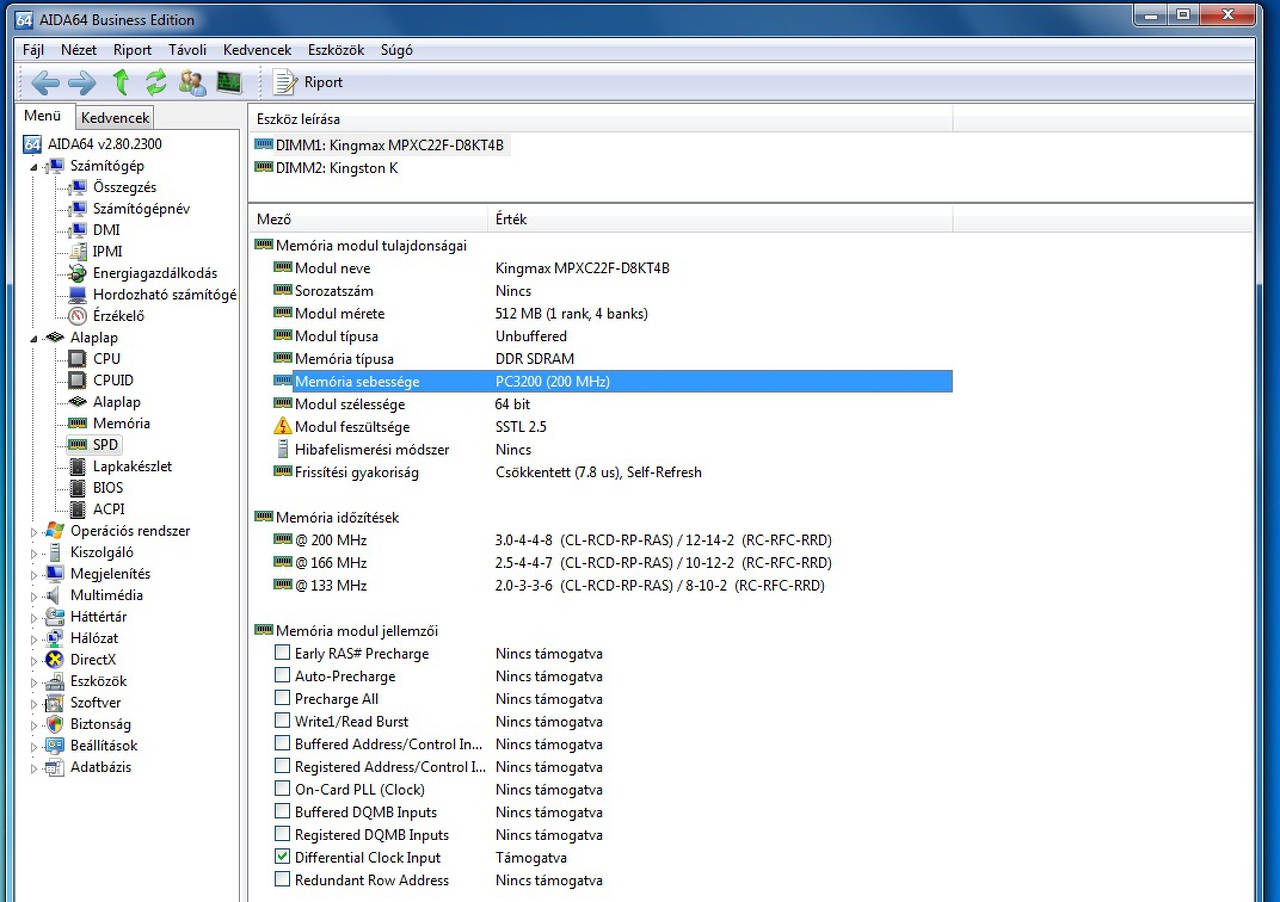The width and height of the screenshot is (1280, 902).
Task: Go up one level with green arrow
Action: point(121,82)
